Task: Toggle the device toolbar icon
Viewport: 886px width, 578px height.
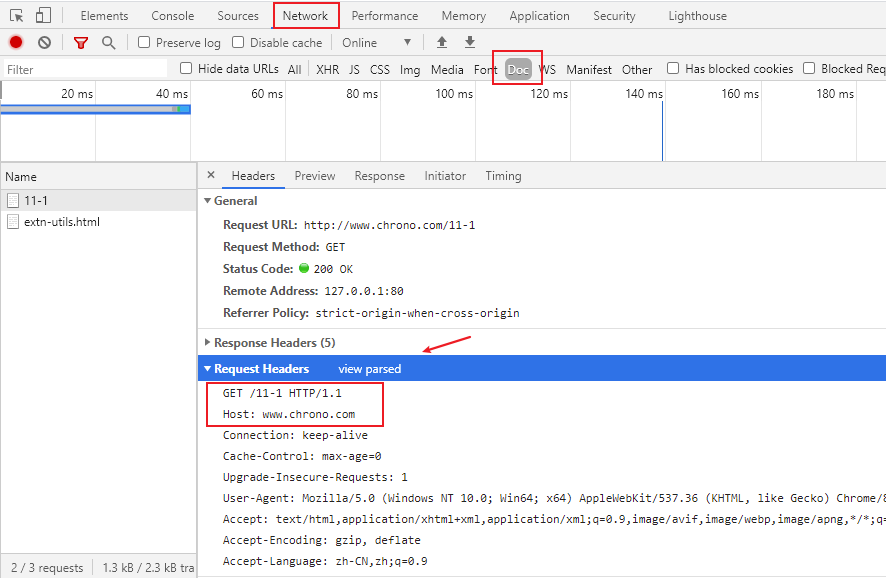Action: pos(43,16)
